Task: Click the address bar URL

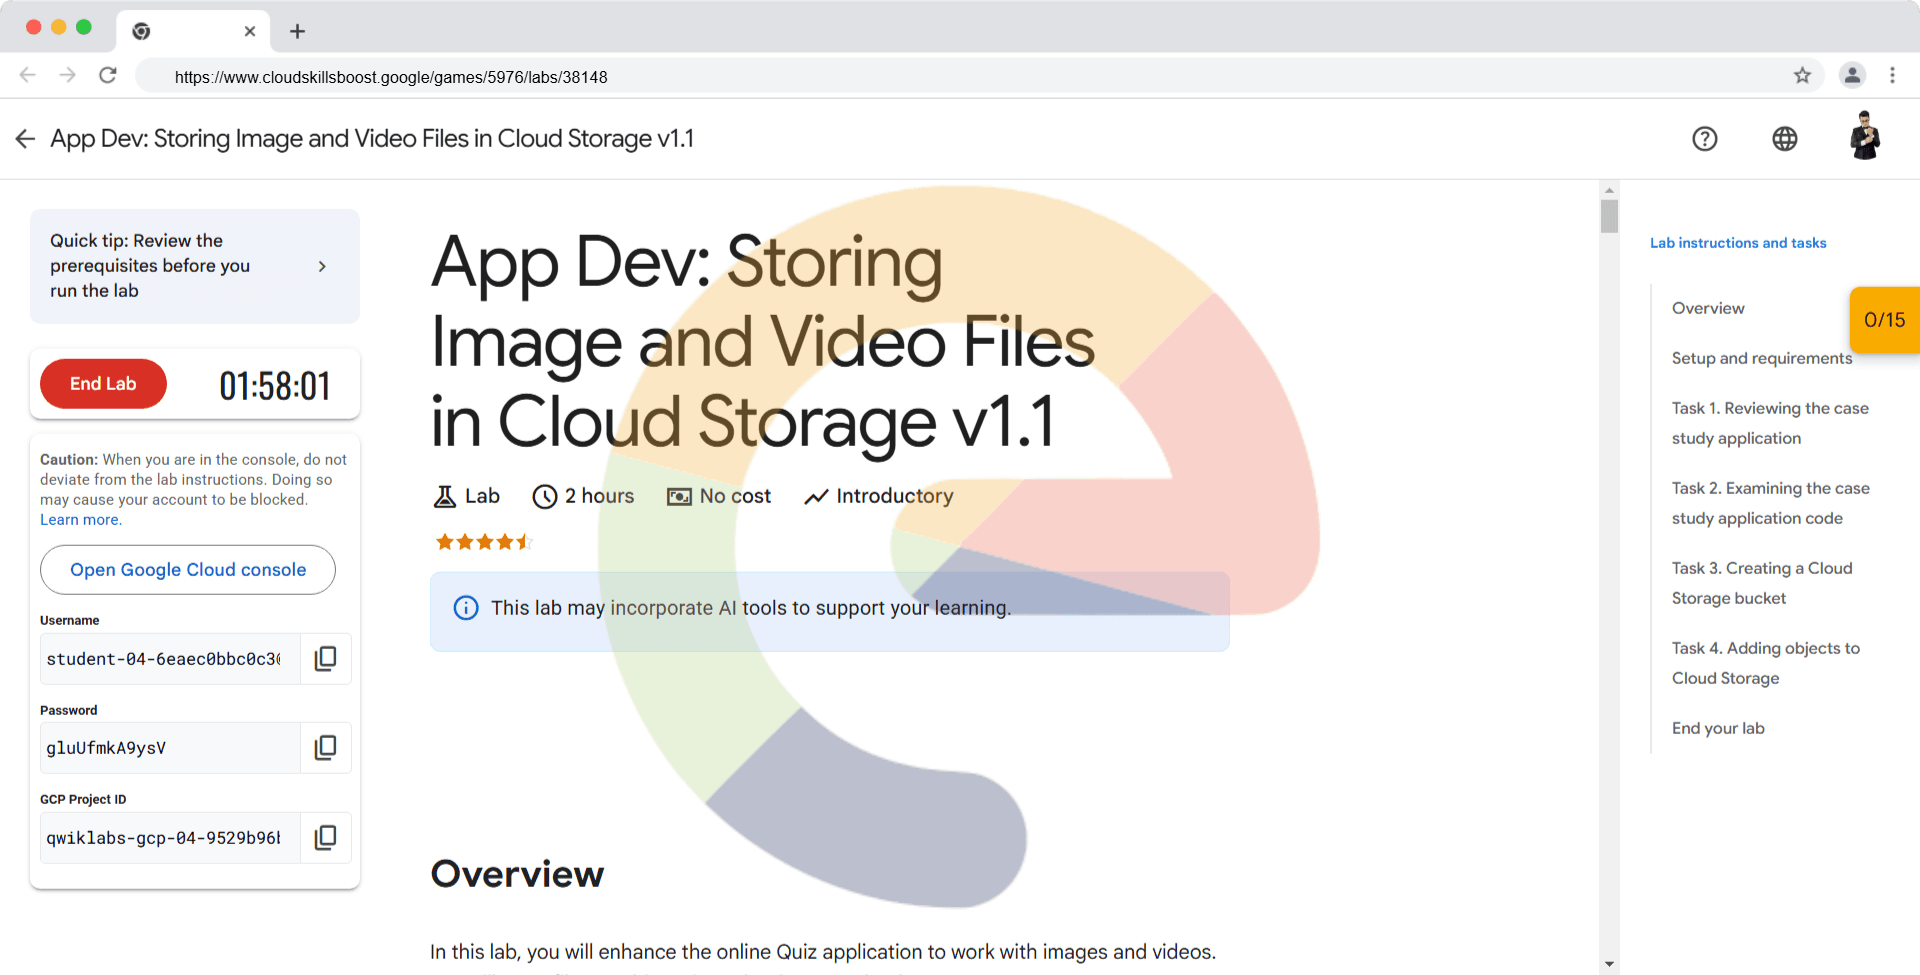Action: (391, 77)
